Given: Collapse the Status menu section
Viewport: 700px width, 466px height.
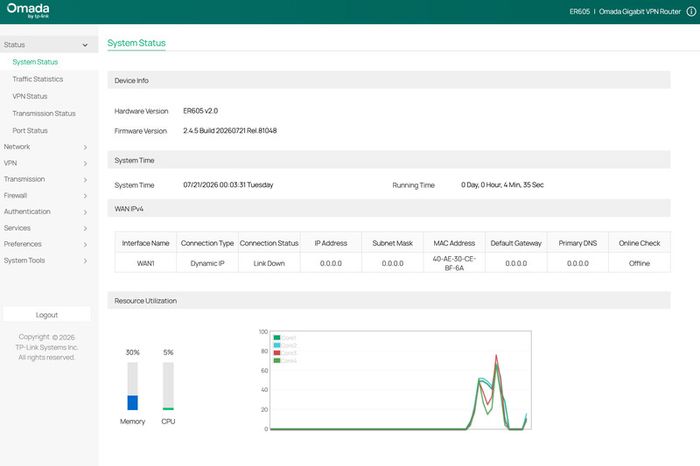Looking at the screenshot, I should [49, 45].
